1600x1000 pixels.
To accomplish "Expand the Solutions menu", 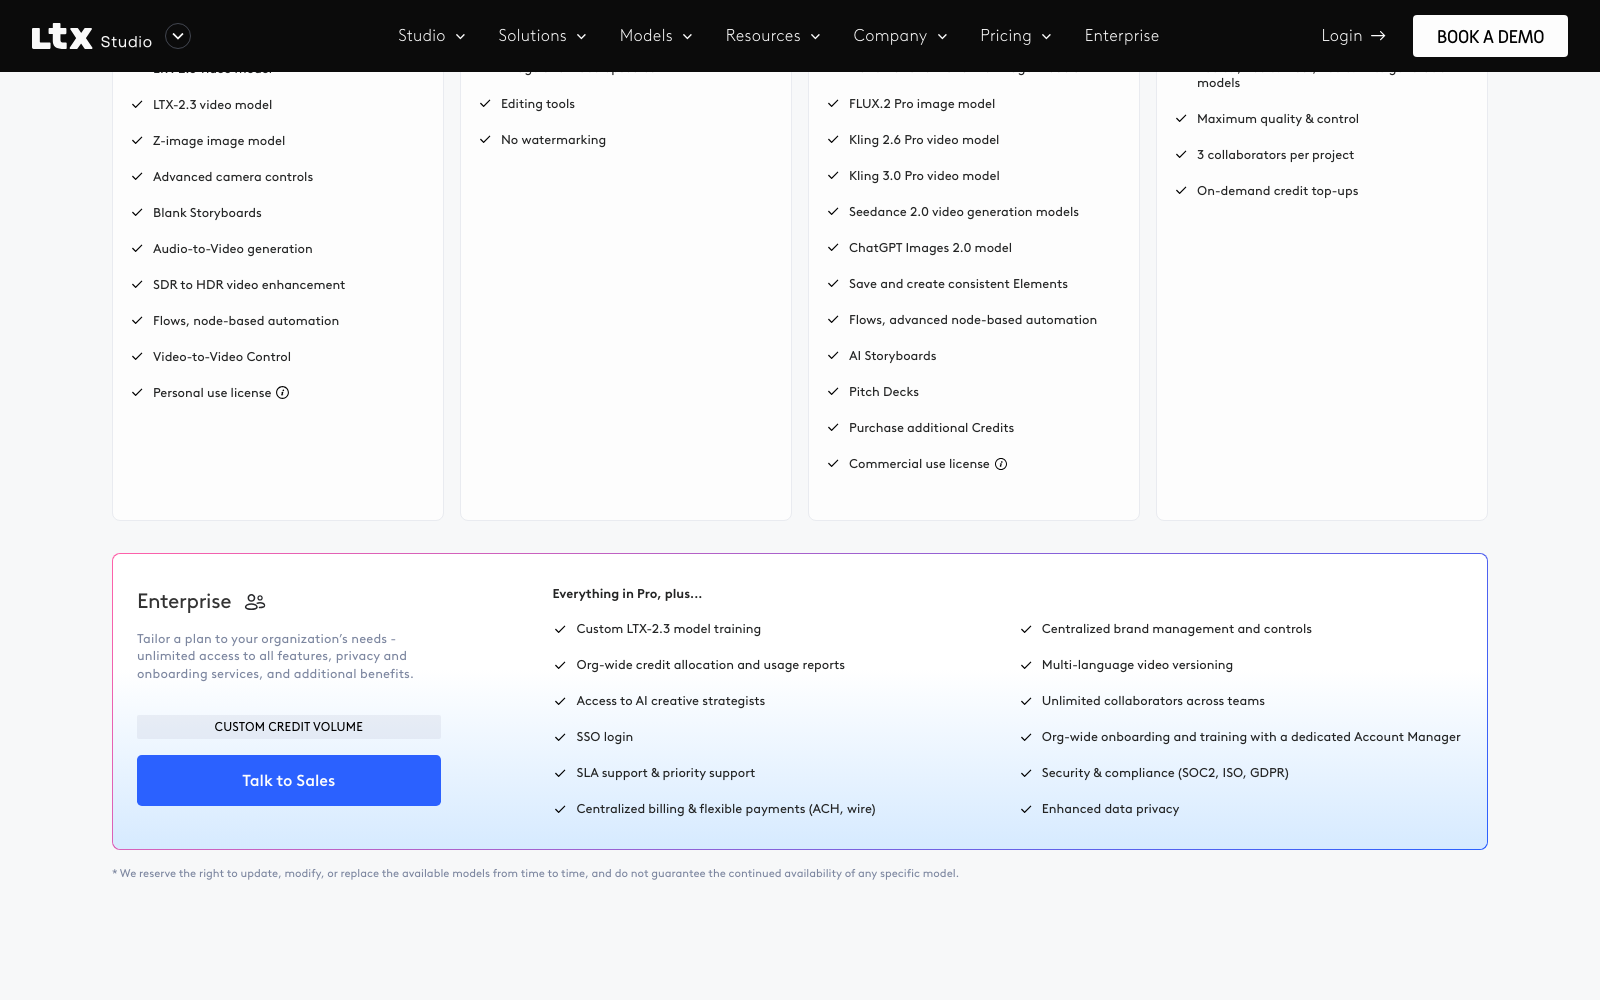I will (543, 36).
